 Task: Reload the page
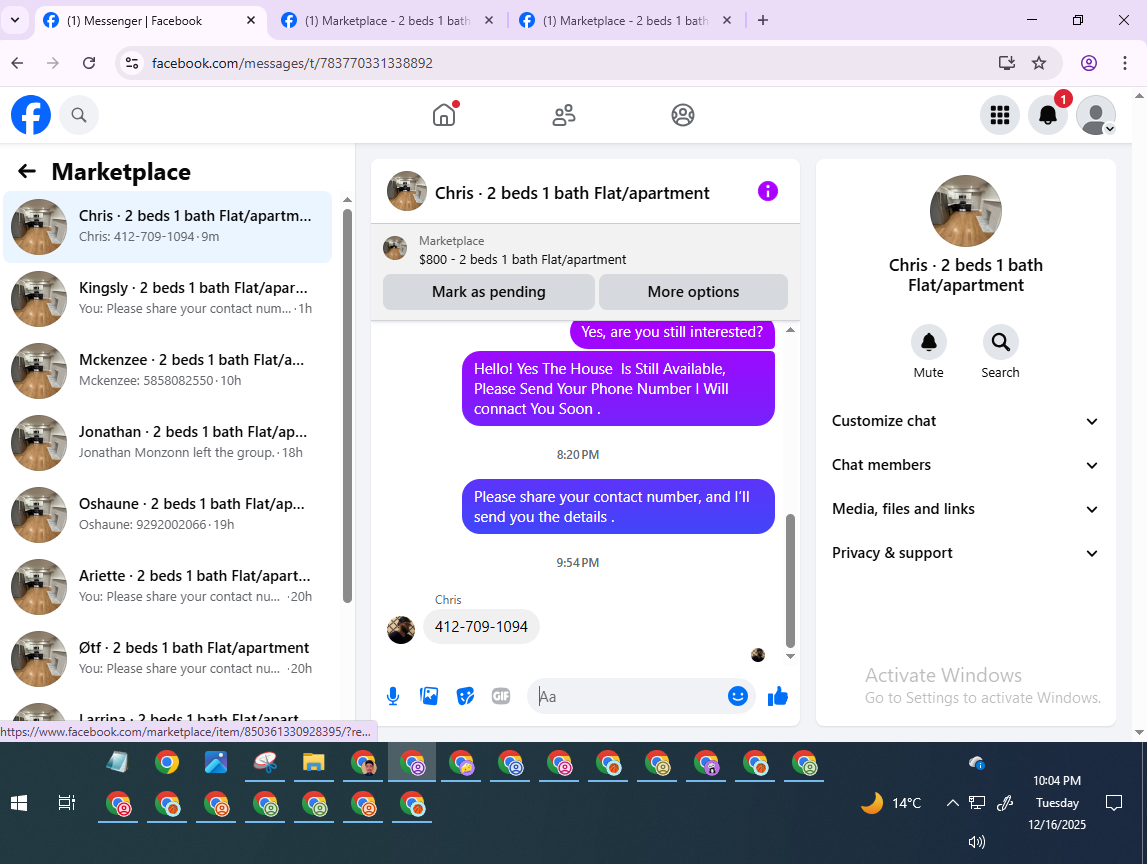[89, 63]
